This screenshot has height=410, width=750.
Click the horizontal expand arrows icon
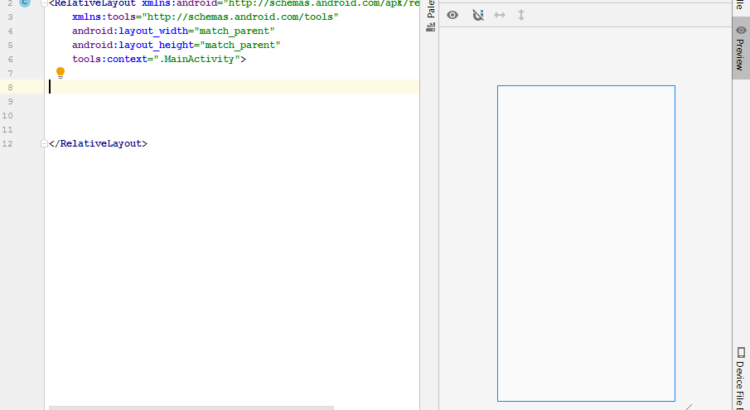[x=500, y=15]
